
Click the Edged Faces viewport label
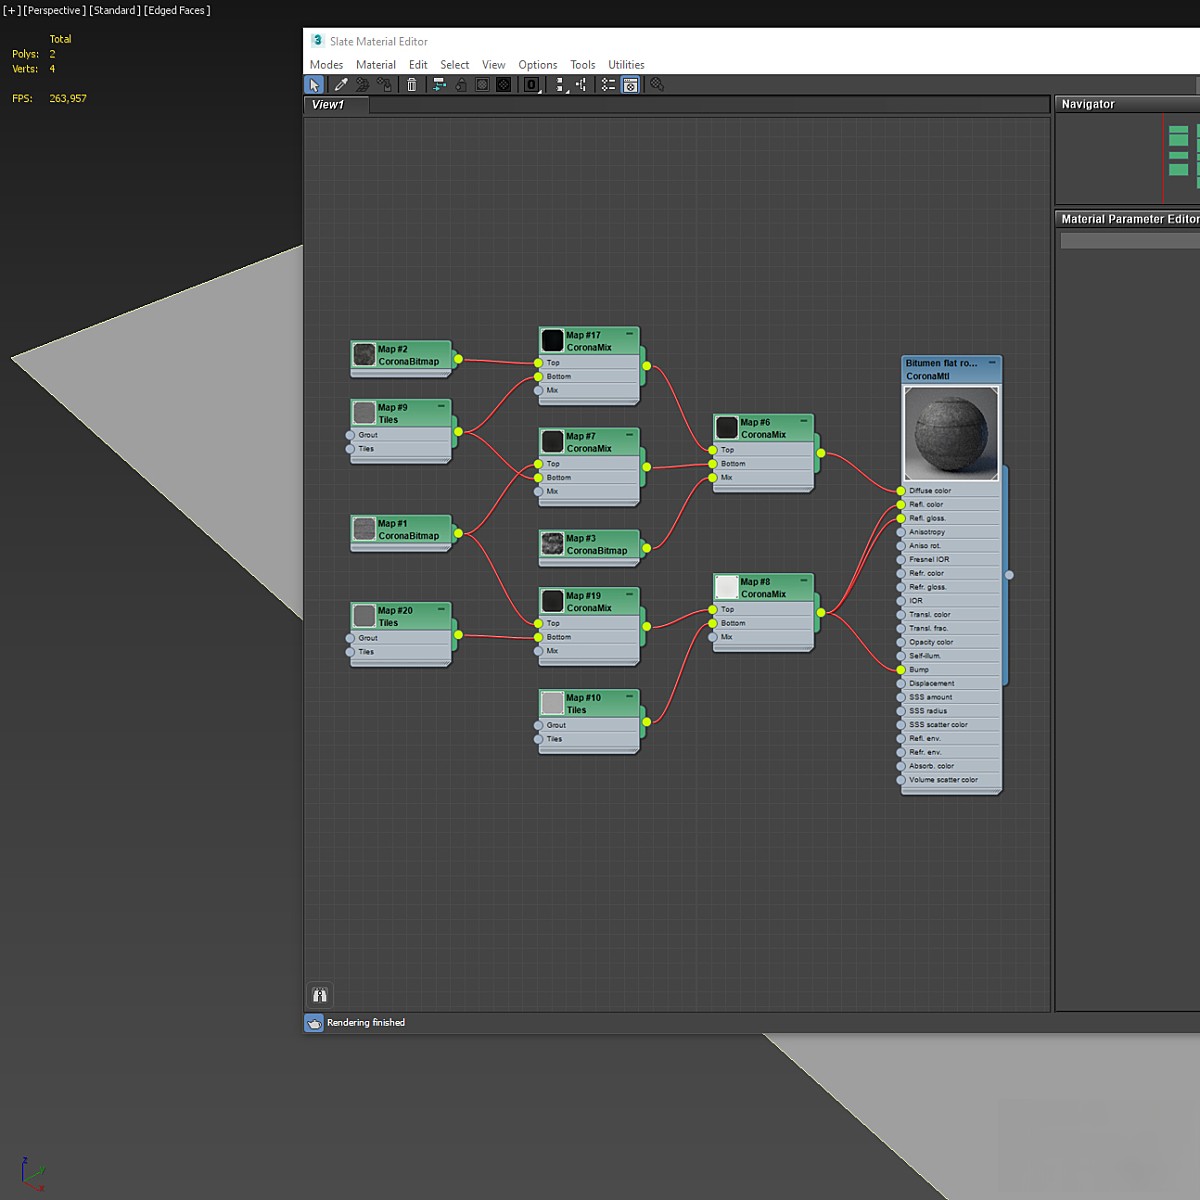178,10
